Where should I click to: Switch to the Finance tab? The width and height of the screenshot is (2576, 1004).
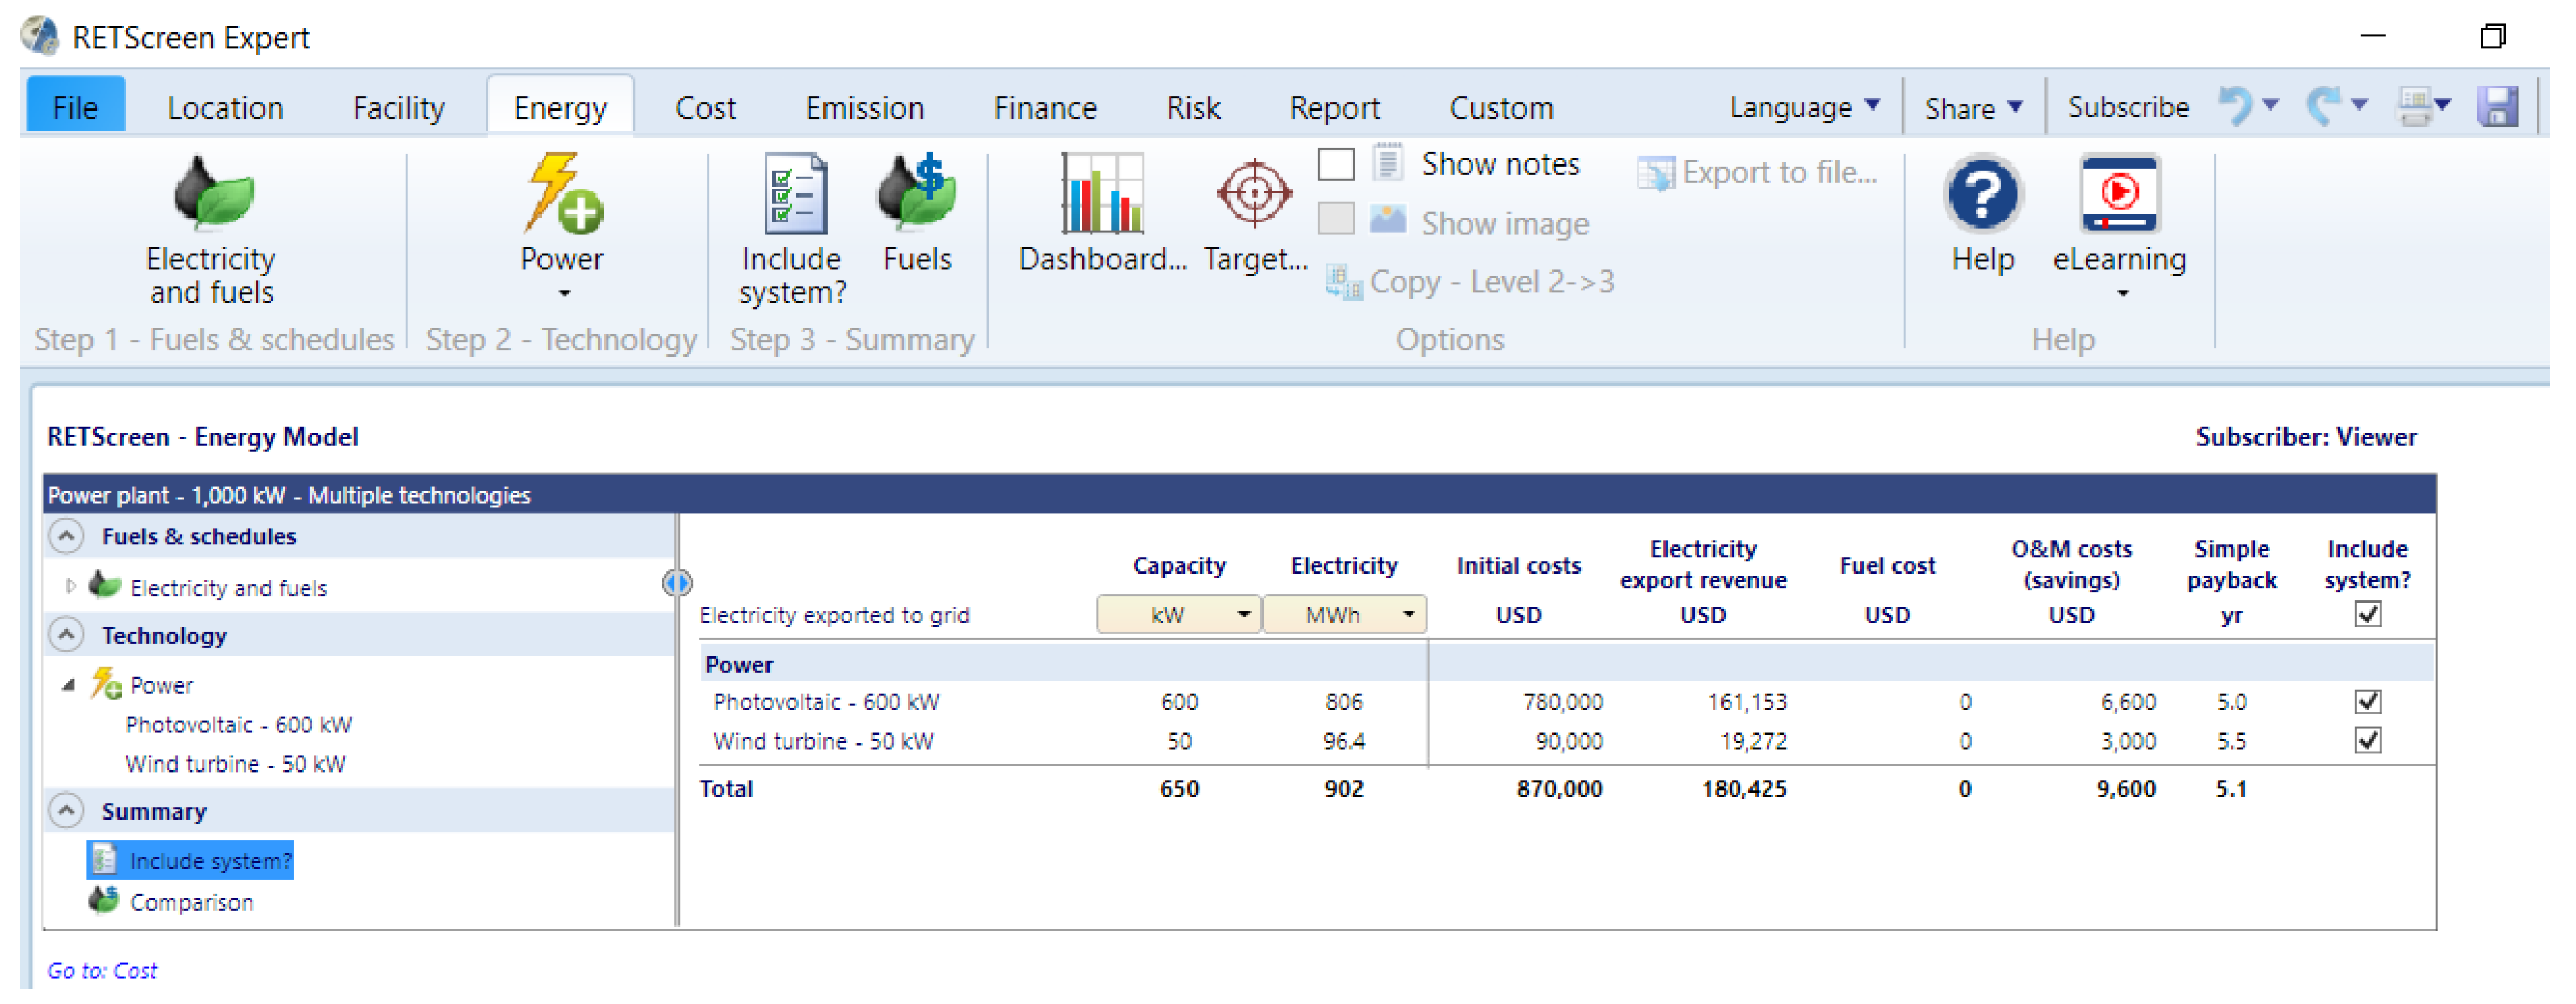1044,107
